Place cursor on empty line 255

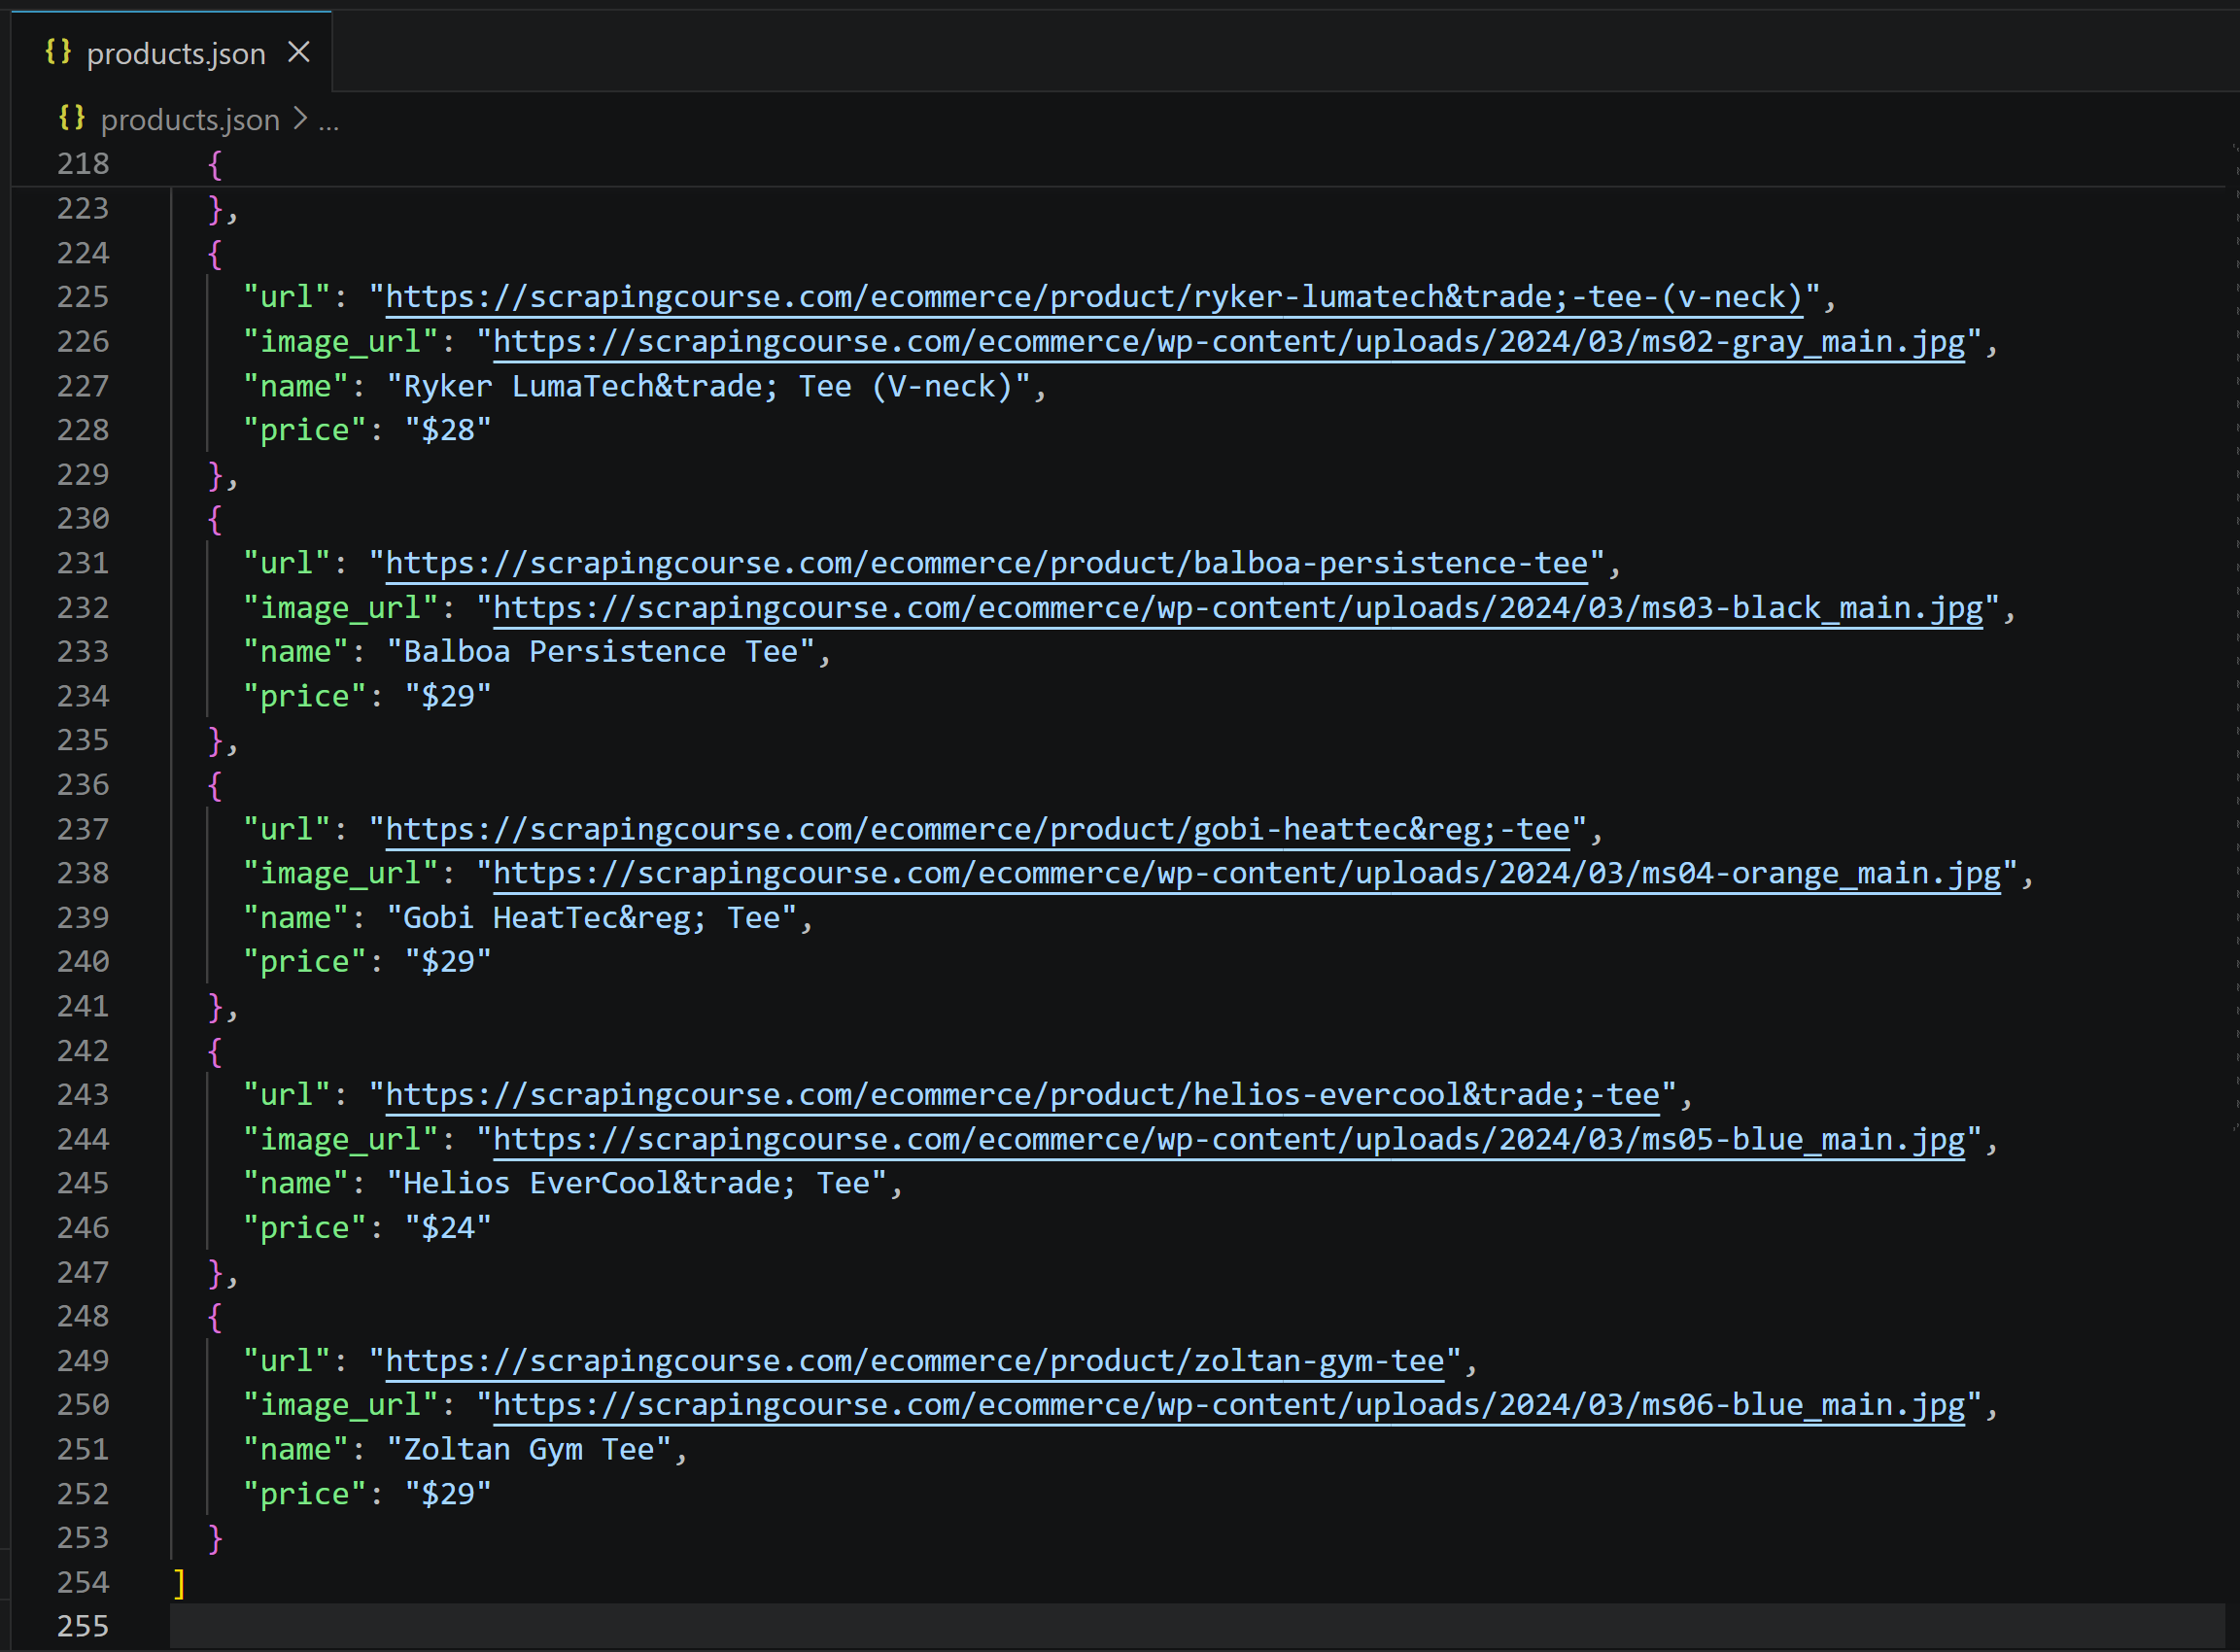(x=1200, y=1627)
